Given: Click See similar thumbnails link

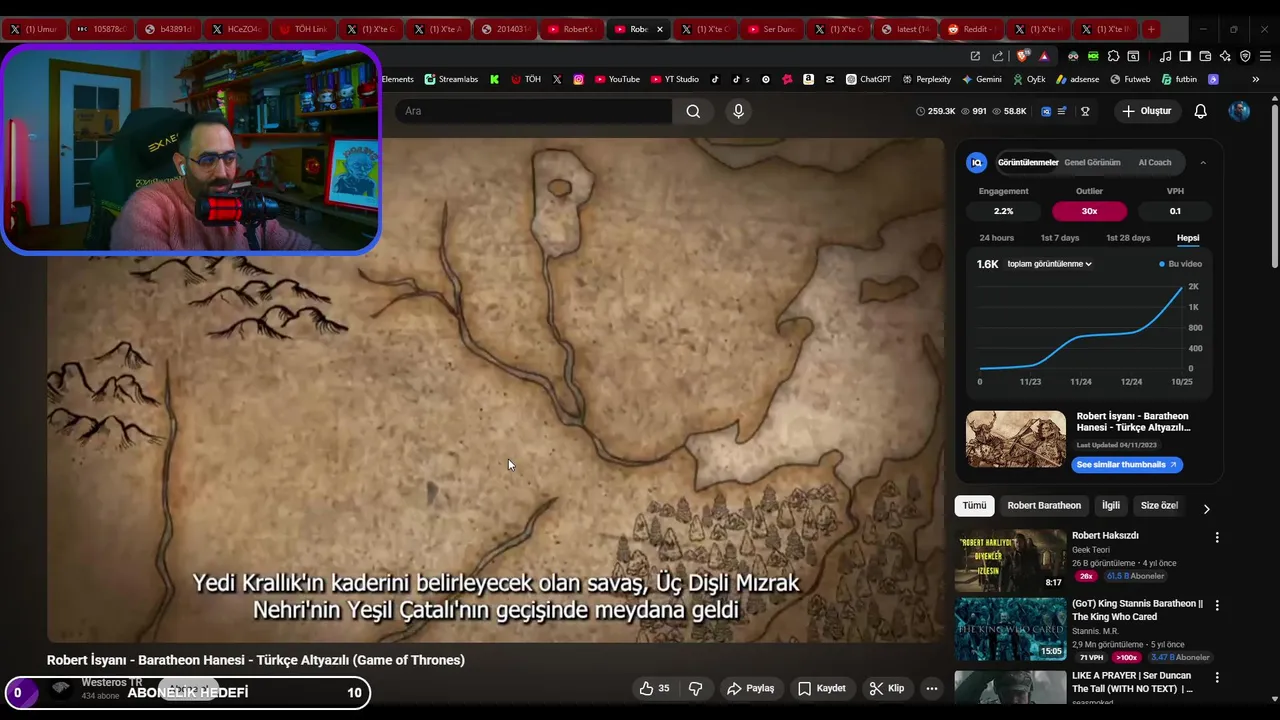Looking at the screenshot, I should click(x=1127, y=464).
